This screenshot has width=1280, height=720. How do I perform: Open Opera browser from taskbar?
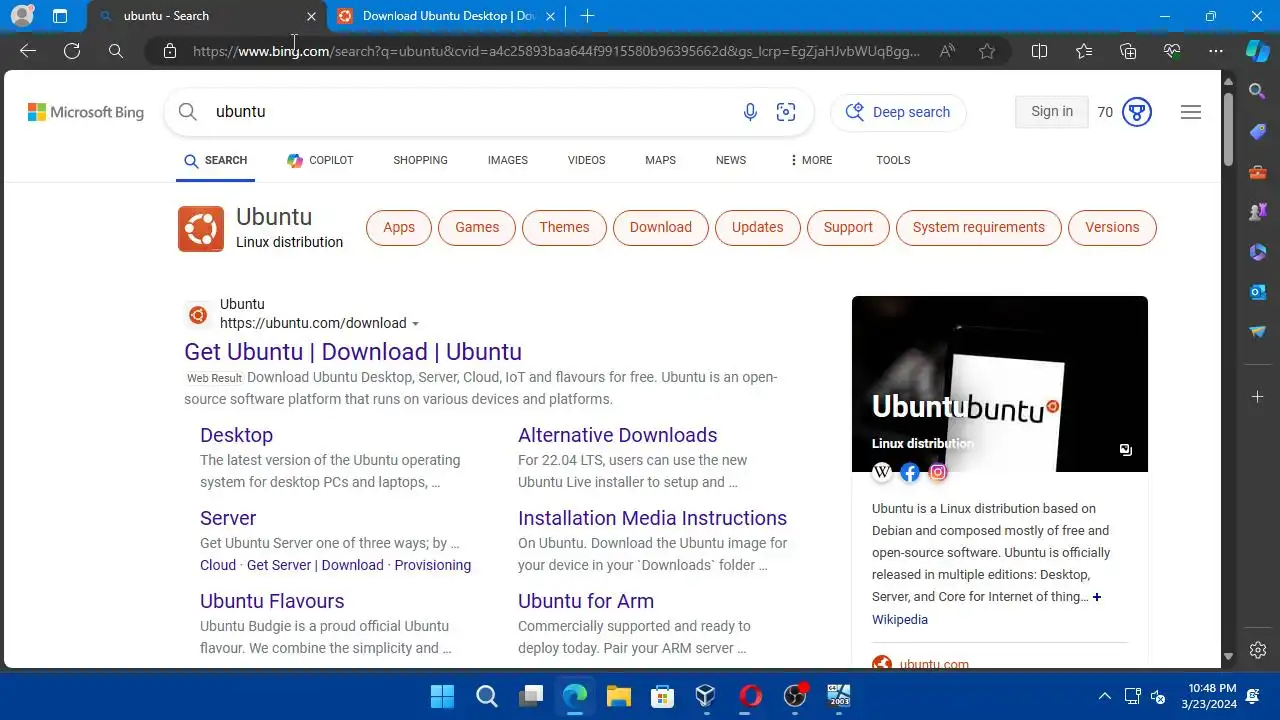750,696
